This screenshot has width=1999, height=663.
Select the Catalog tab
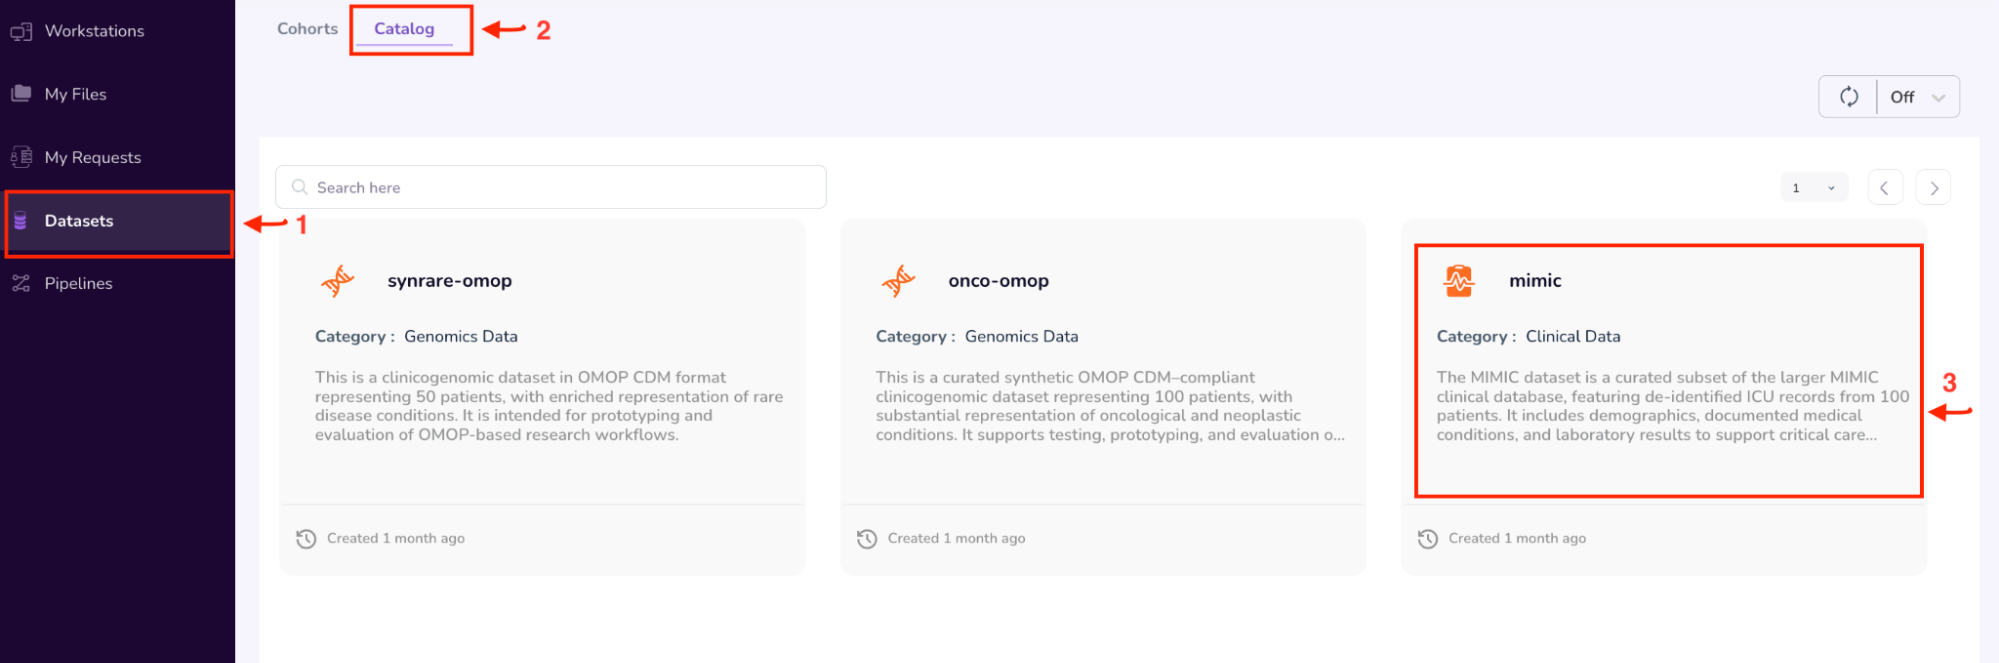click(404, 29)
